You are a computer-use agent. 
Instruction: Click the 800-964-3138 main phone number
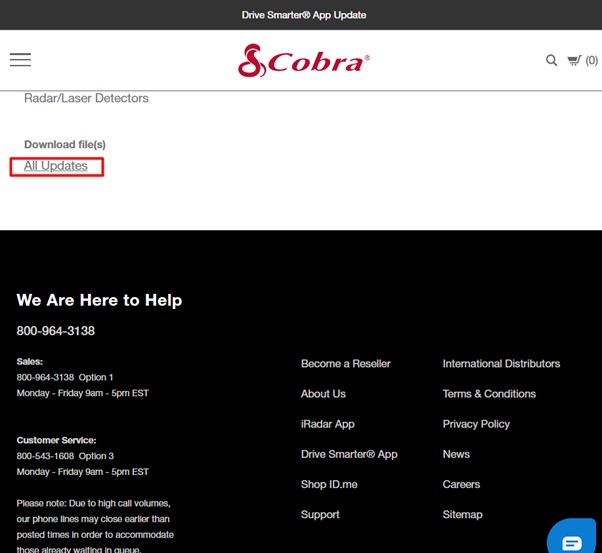tap(56, 331)
